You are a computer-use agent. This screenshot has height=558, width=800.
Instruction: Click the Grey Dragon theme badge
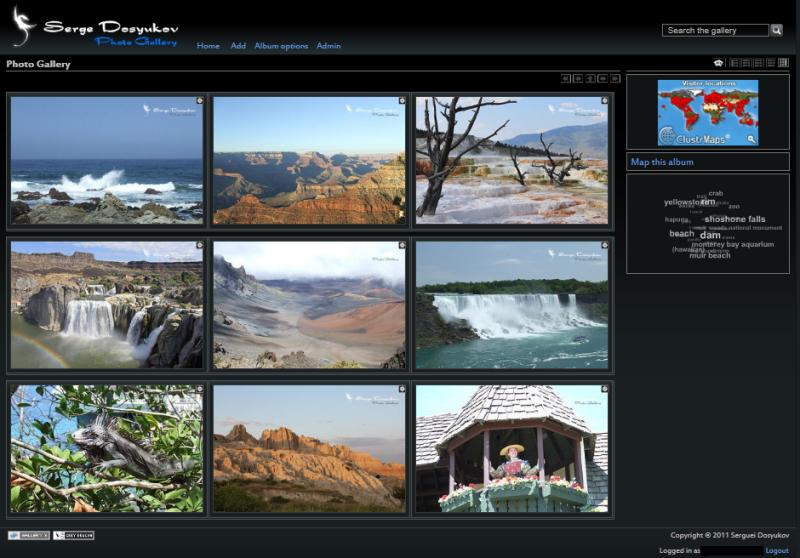click(73, 535)
